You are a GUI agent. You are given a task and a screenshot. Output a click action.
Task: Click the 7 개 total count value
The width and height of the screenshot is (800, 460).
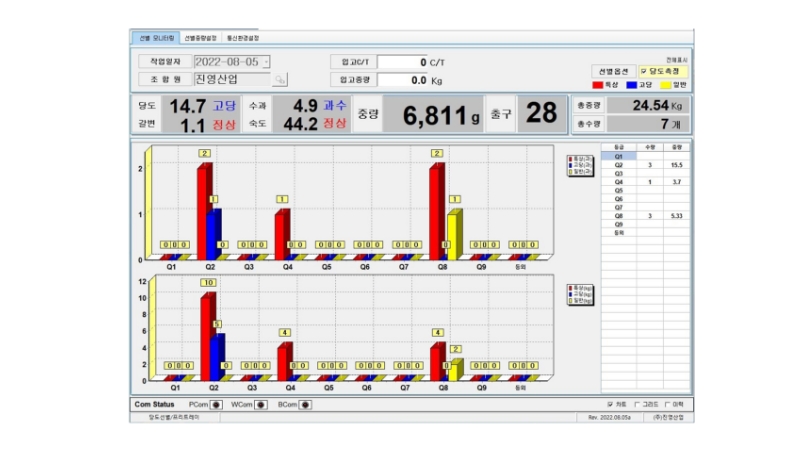(647, 123)
